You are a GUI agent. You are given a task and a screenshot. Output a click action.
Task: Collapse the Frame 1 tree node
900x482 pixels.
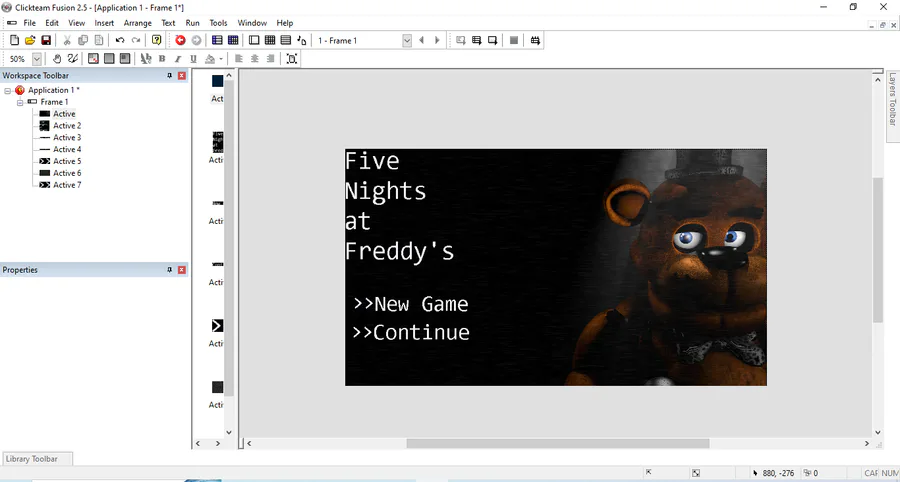[20, 102]
